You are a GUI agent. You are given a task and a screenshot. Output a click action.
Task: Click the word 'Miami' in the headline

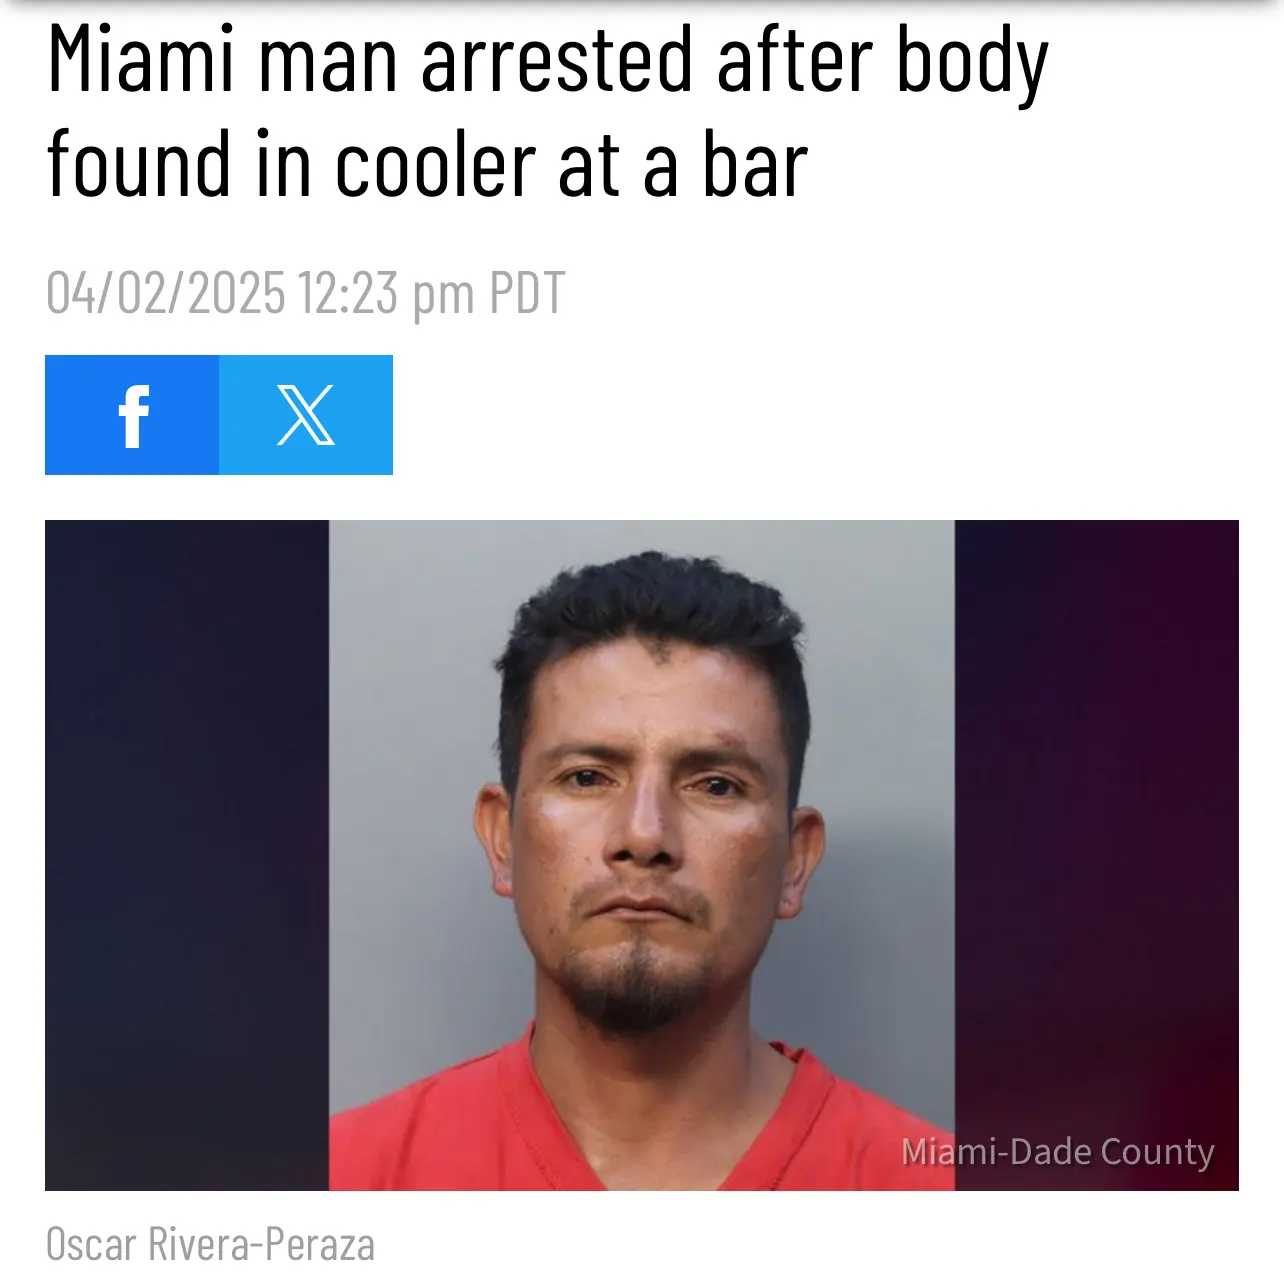point(140,60)
